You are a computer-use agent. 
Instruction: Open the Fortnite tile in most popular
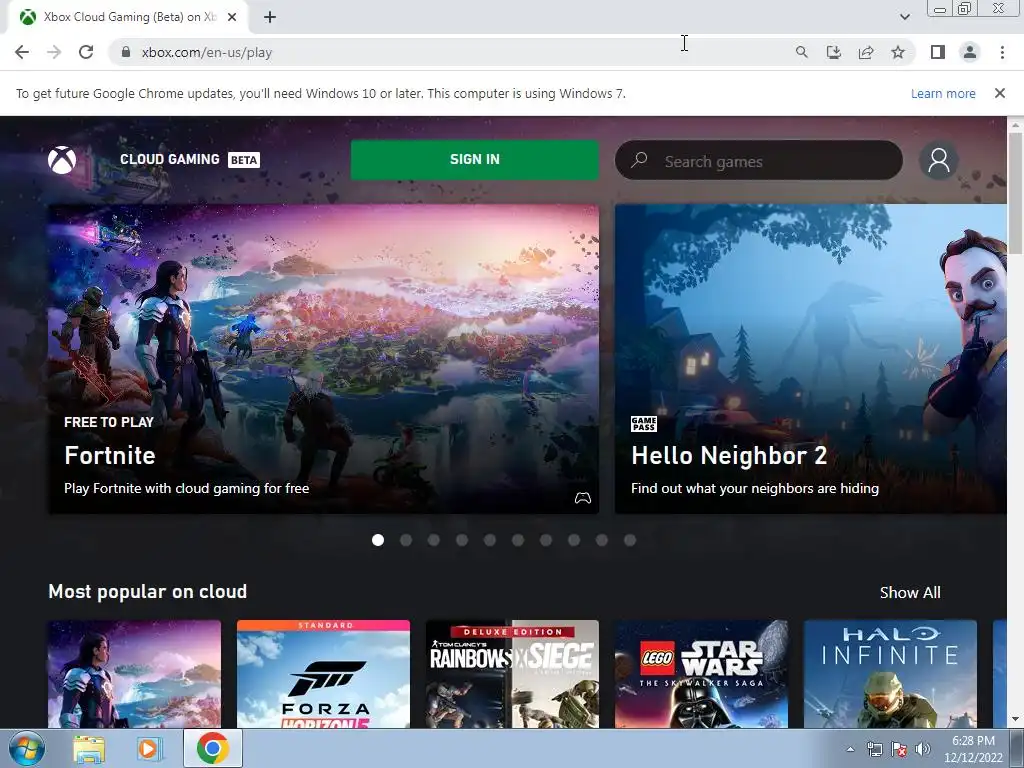coord(135,674)
